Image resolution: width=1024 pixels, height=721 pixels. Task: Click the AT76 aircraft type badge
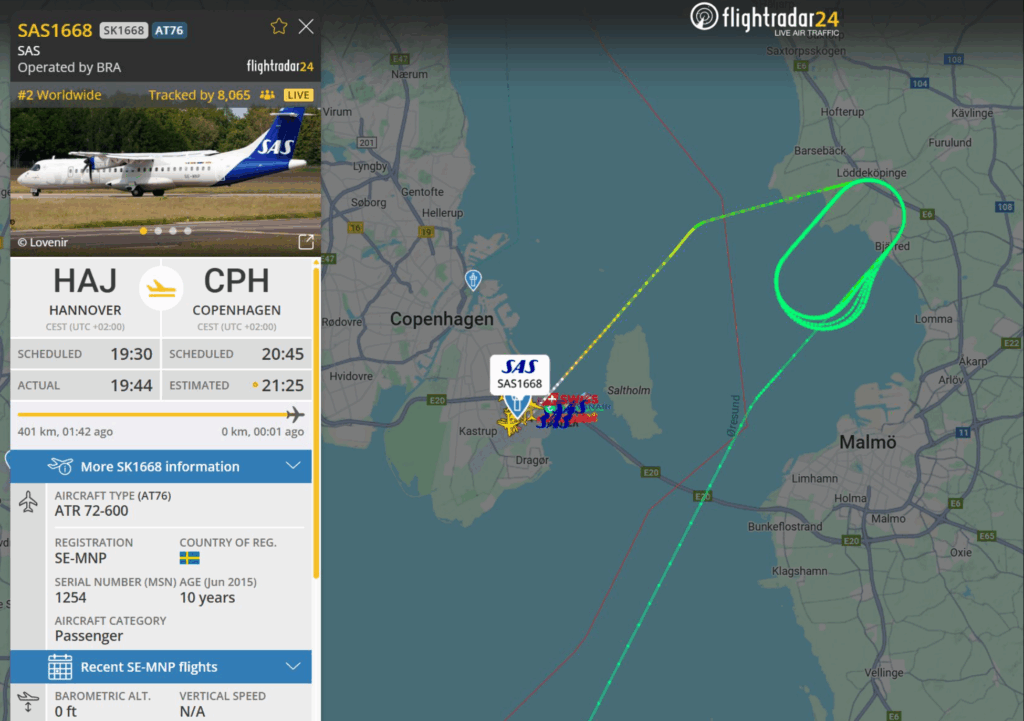(169, 30)
